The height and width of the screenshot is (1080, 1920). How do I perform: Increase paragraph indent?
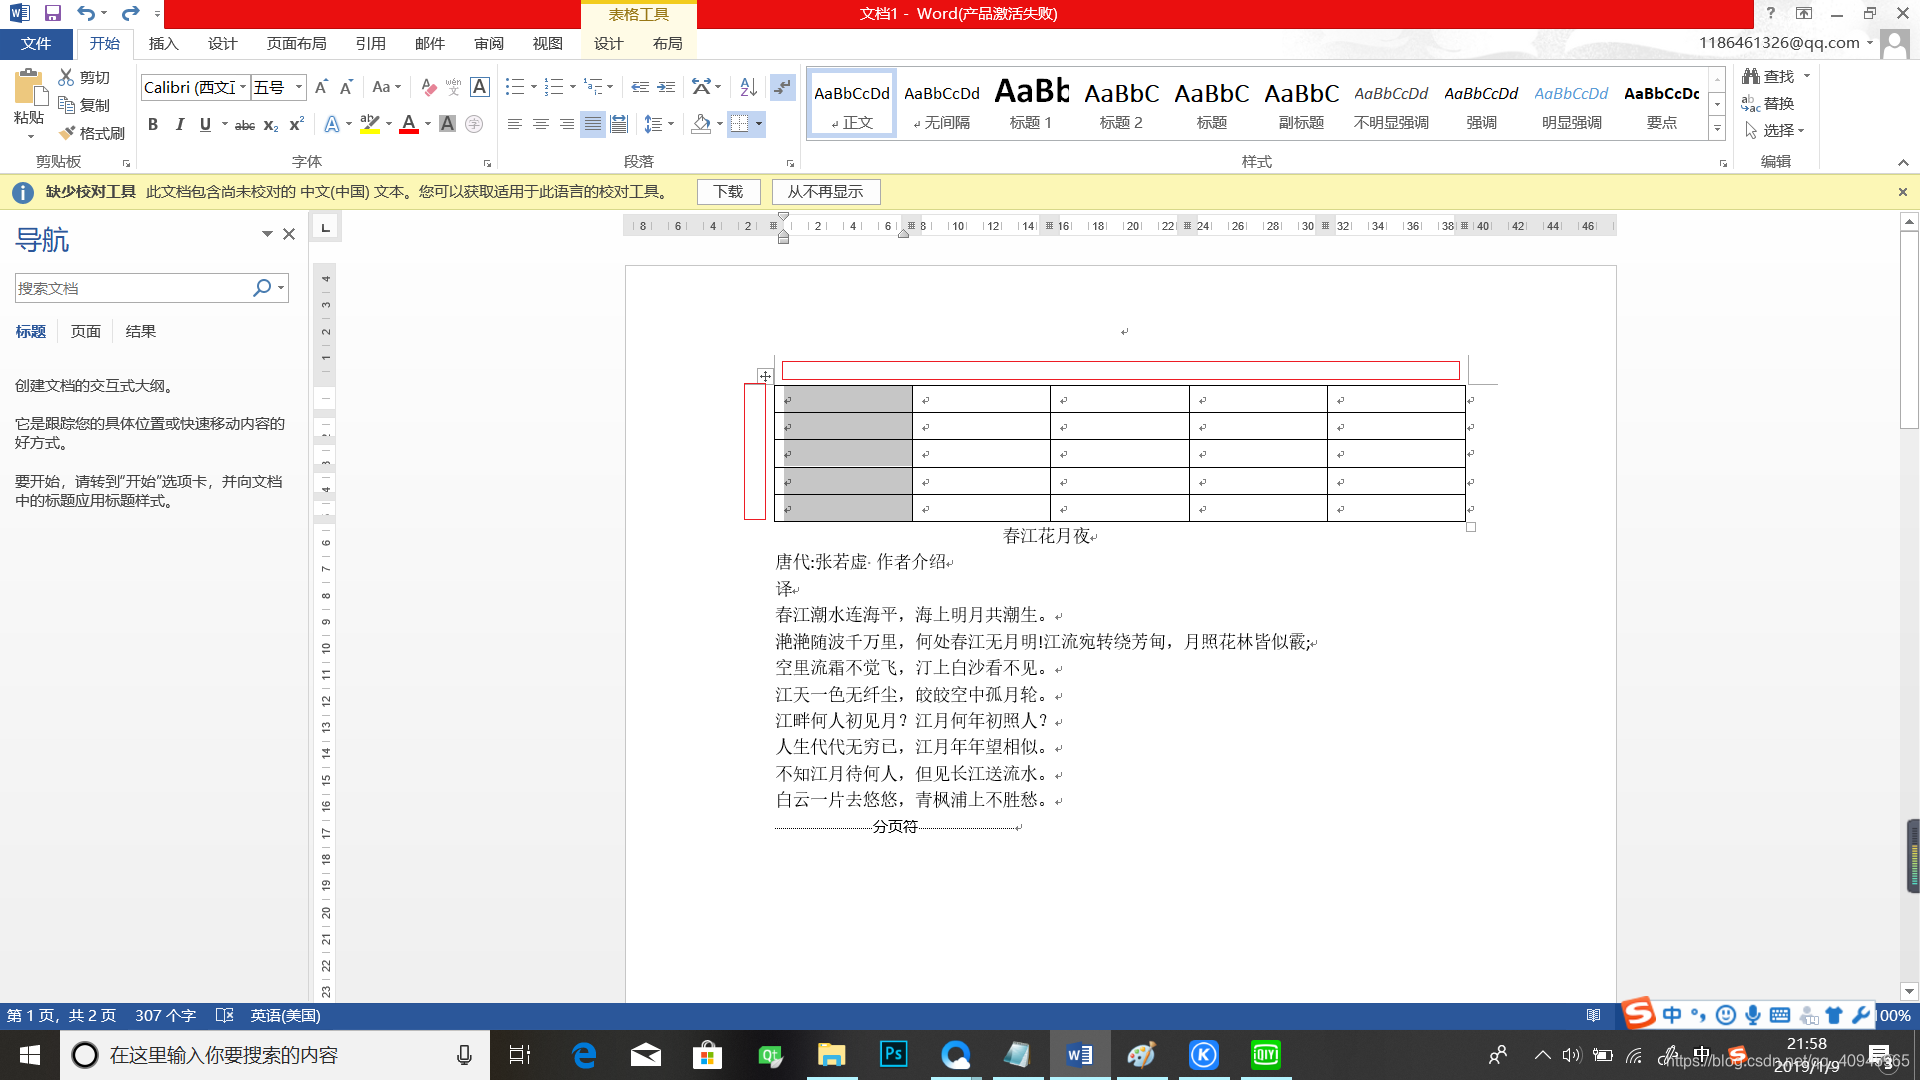(666, 88)
